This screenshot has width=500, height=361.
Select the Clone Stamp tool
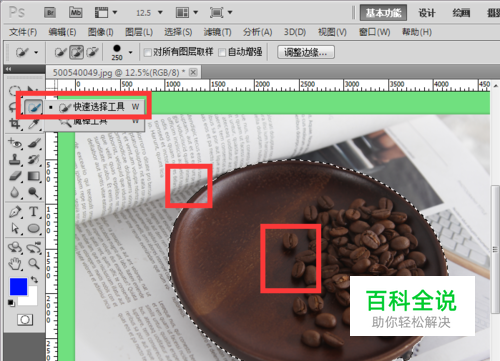(15, 160)
